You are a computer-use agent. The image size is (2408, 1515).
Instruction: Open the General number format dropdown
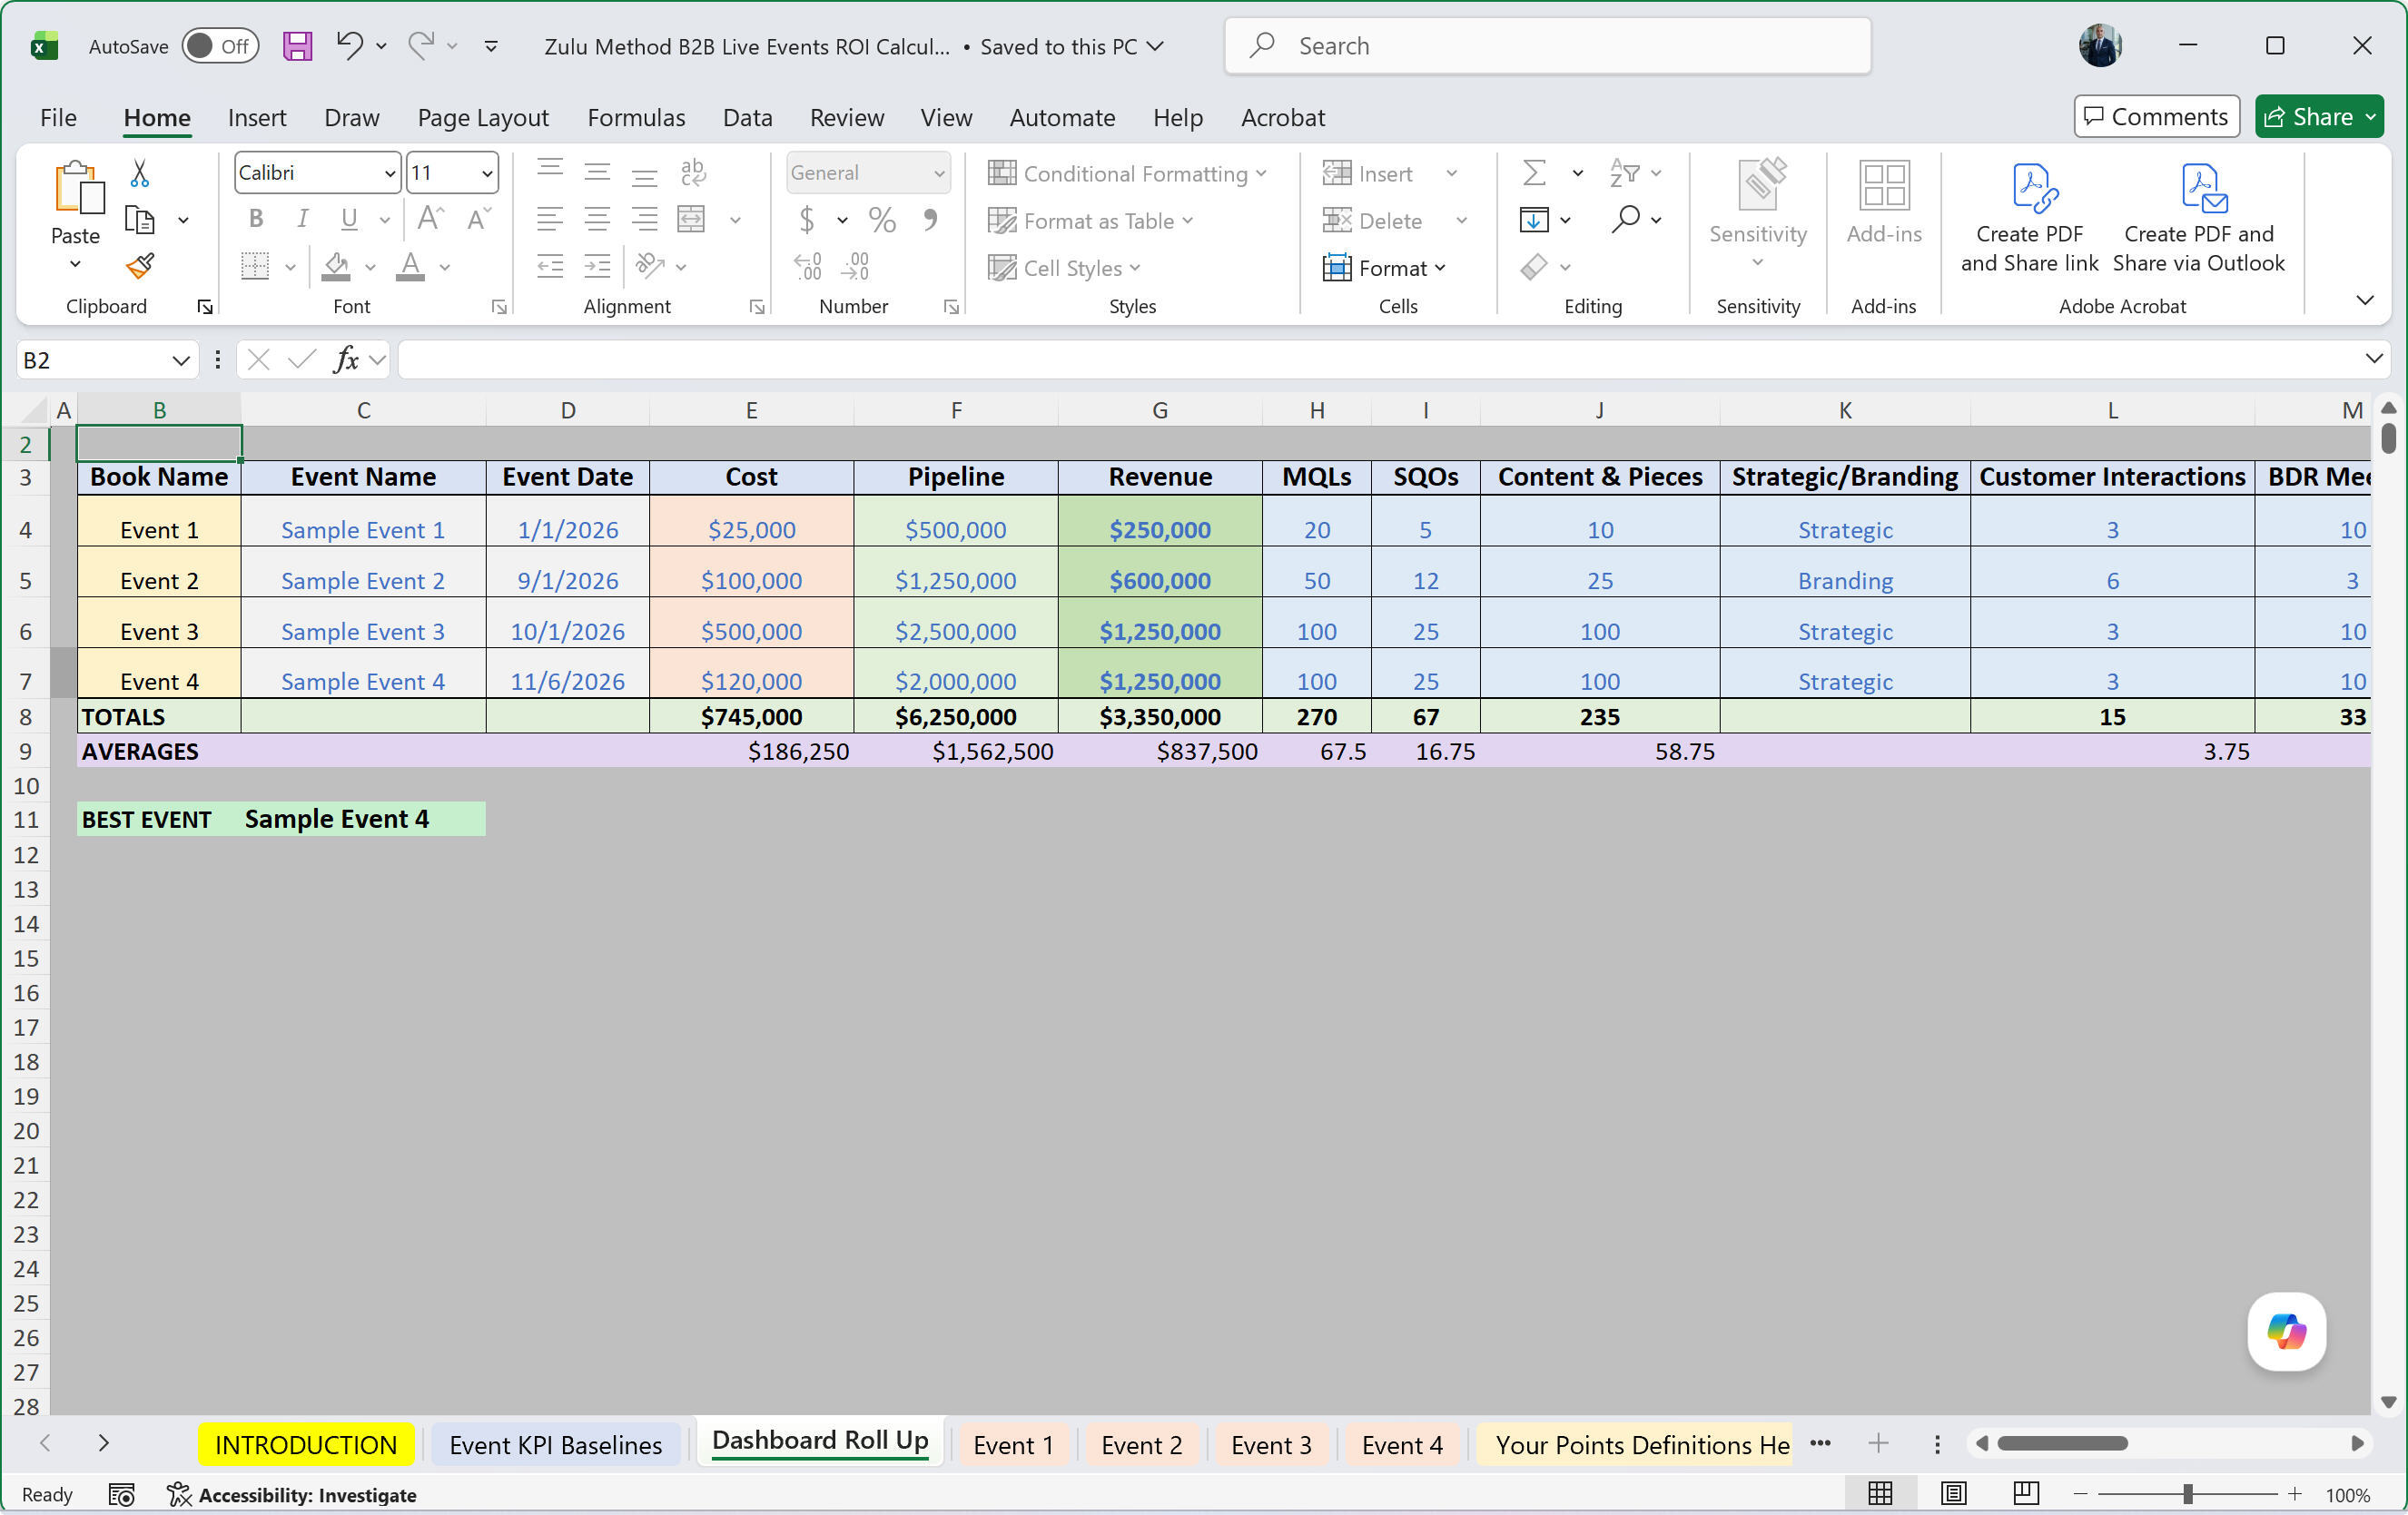939,173
